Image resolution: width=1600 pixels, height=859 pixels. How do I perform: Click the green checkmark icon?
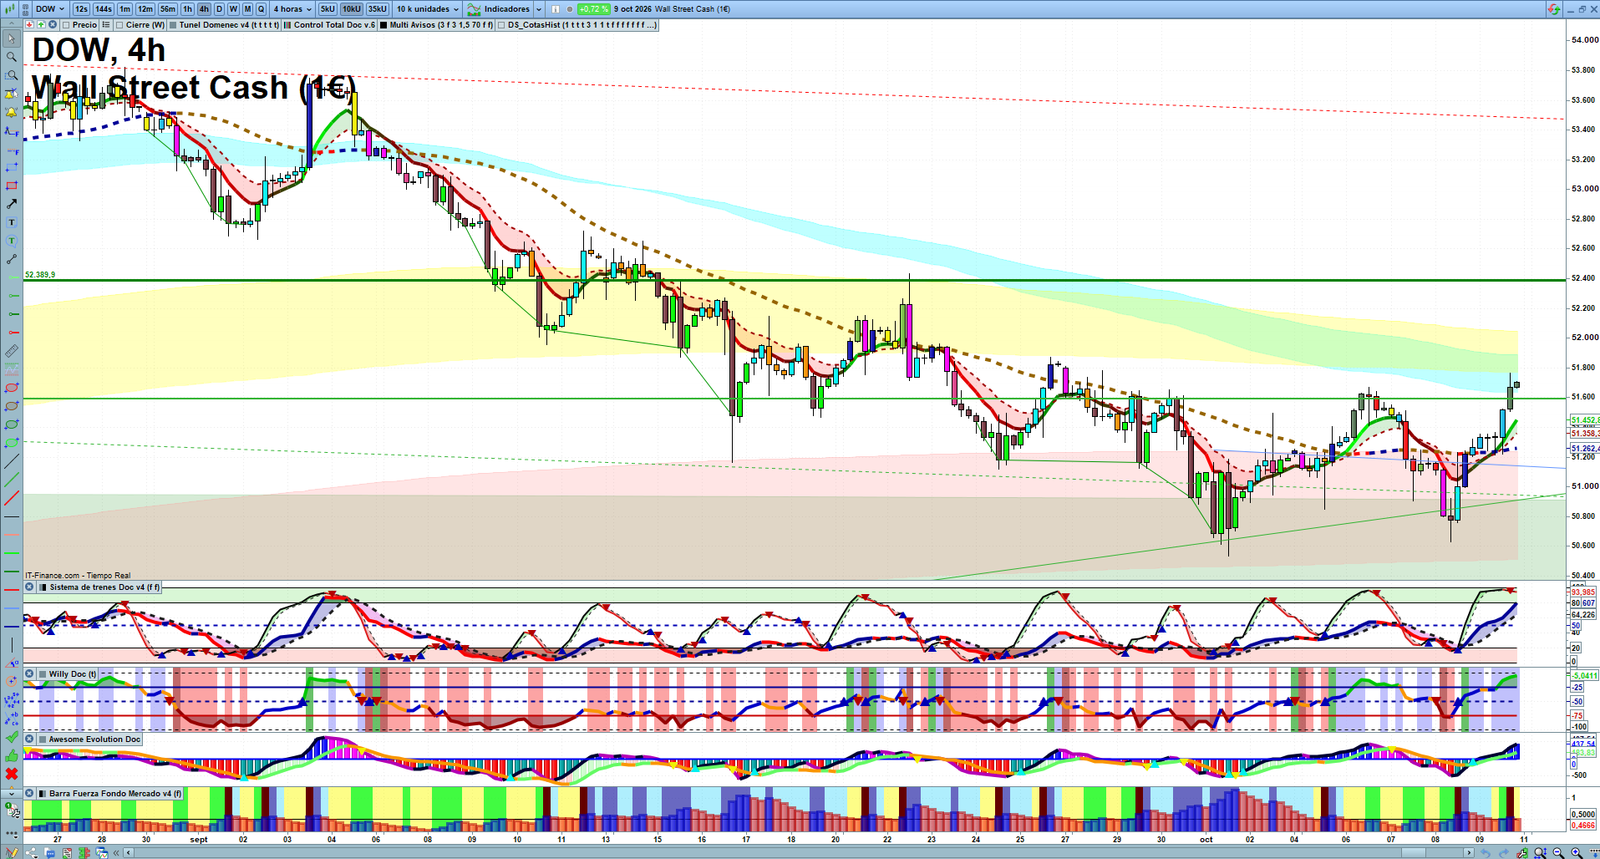(x=11, y=737)
